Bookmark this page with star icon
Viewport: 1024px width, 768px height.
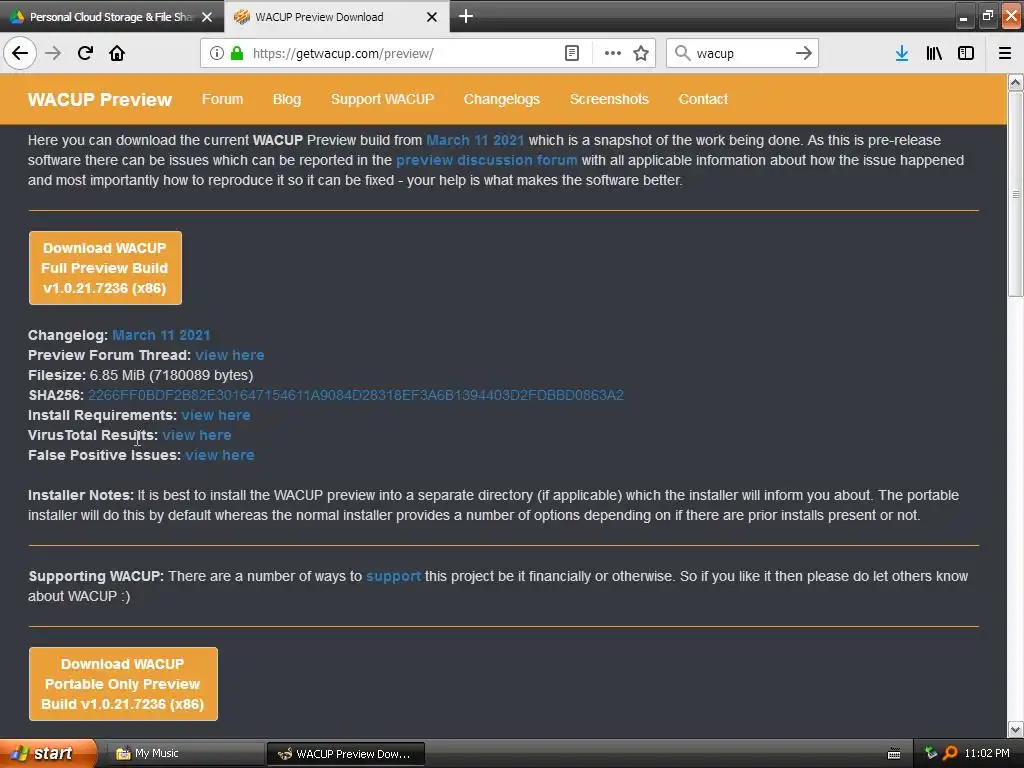point(641,53)
